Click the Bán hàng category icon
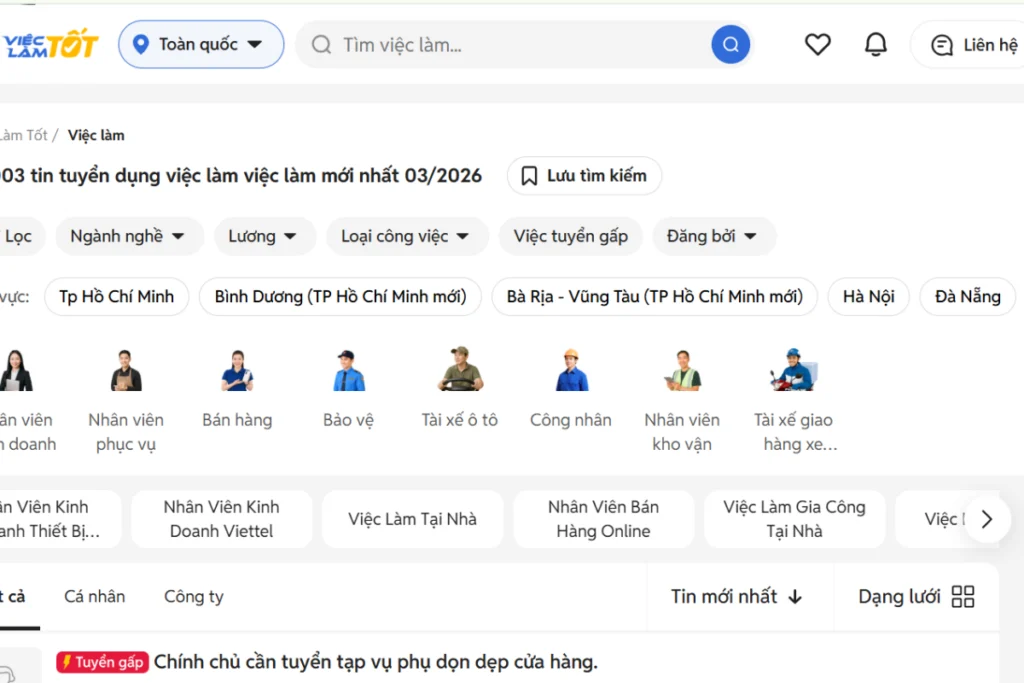1024x683 pixels. 237,371
